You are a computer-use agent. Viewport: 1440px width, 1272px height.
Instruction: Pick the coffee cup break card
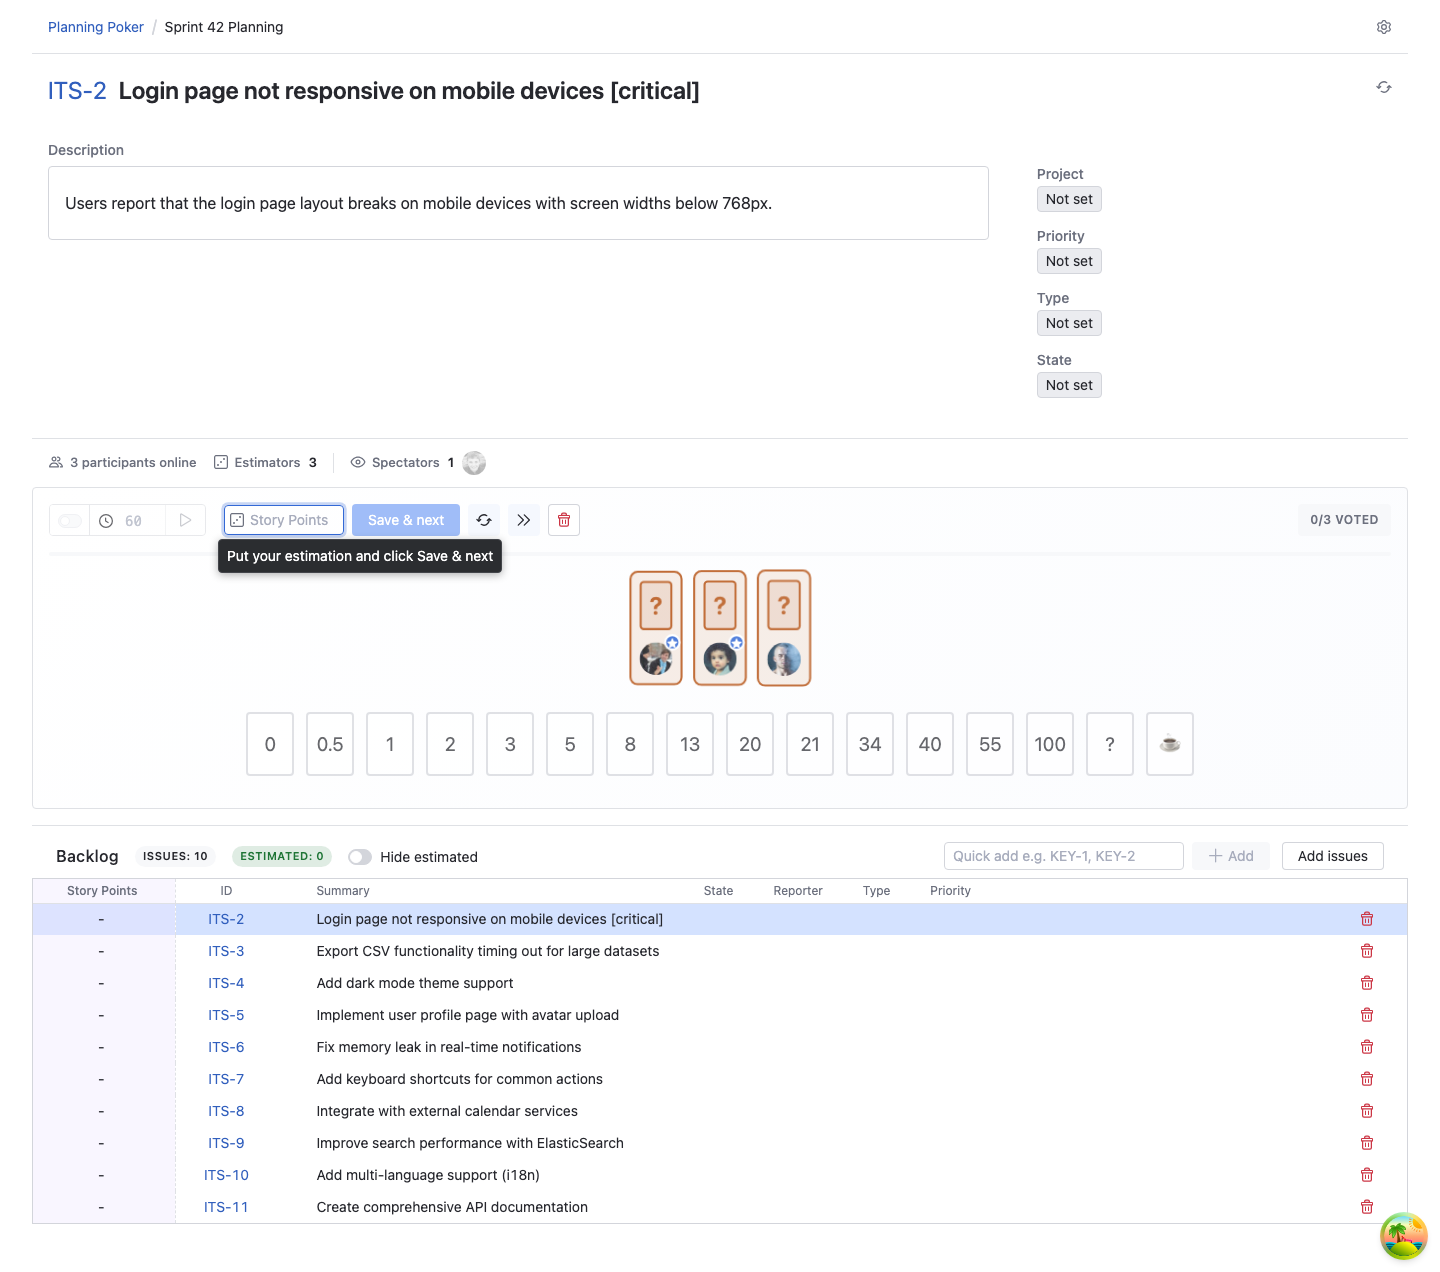[1170, 744]
